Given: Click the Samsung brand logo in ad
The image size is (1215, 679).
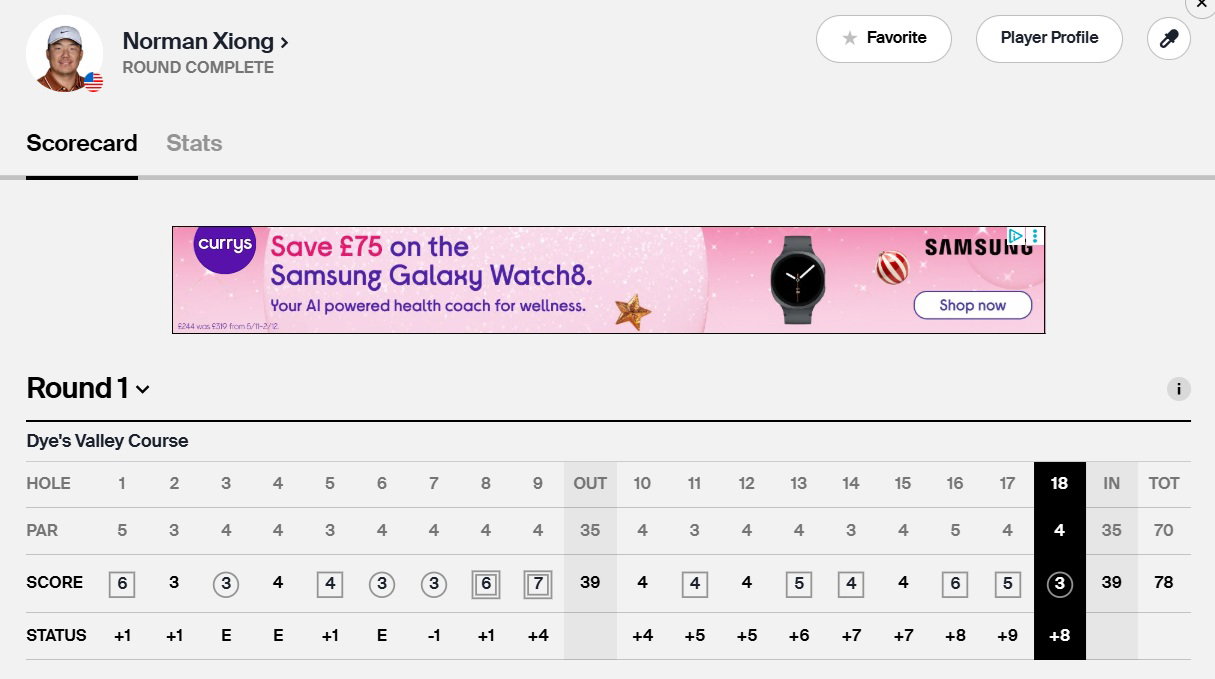Looking at the screenshot, I should [965, 247].
